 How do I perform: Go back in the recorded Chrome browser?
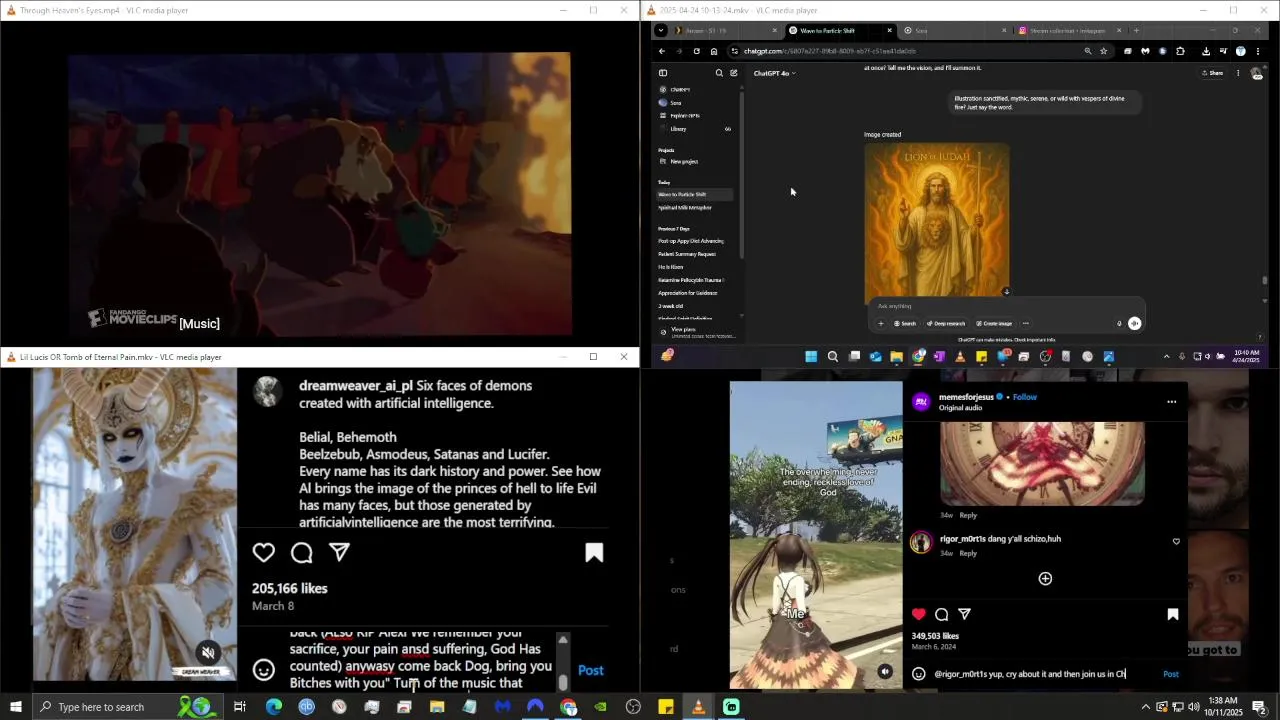coord(662,51)
